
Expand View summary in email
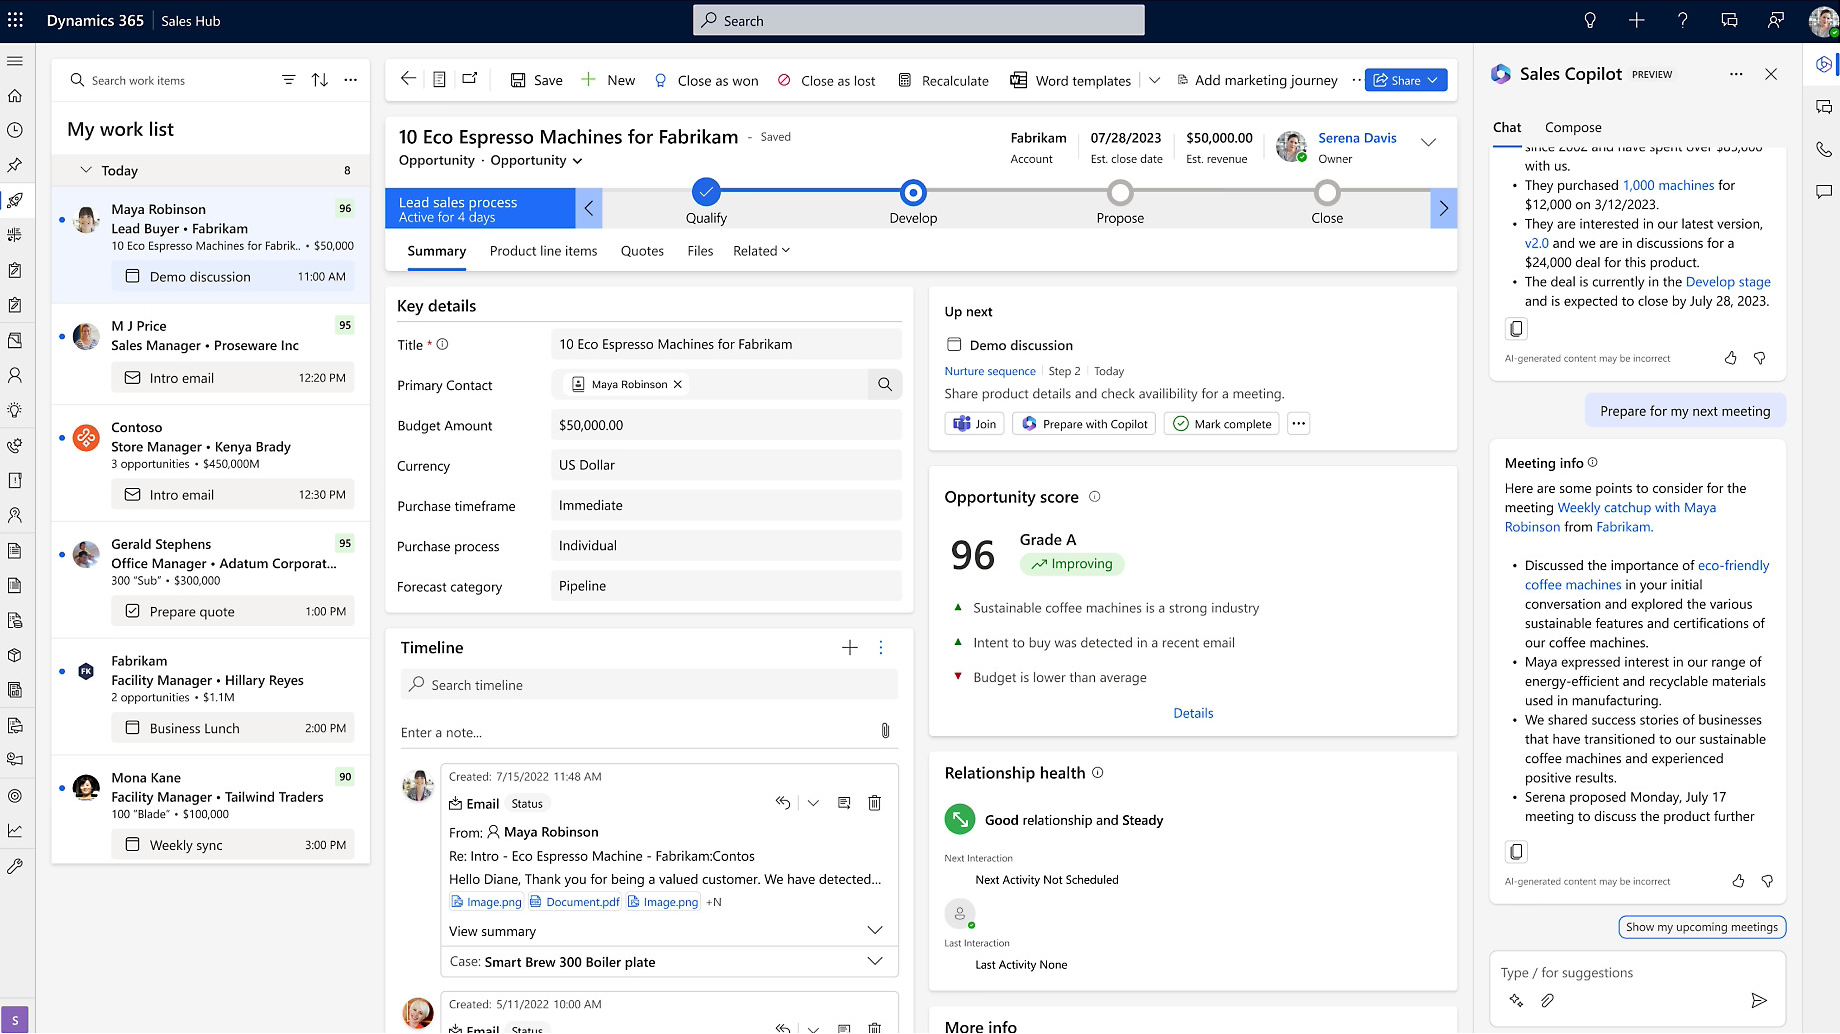tap(875, 930)
